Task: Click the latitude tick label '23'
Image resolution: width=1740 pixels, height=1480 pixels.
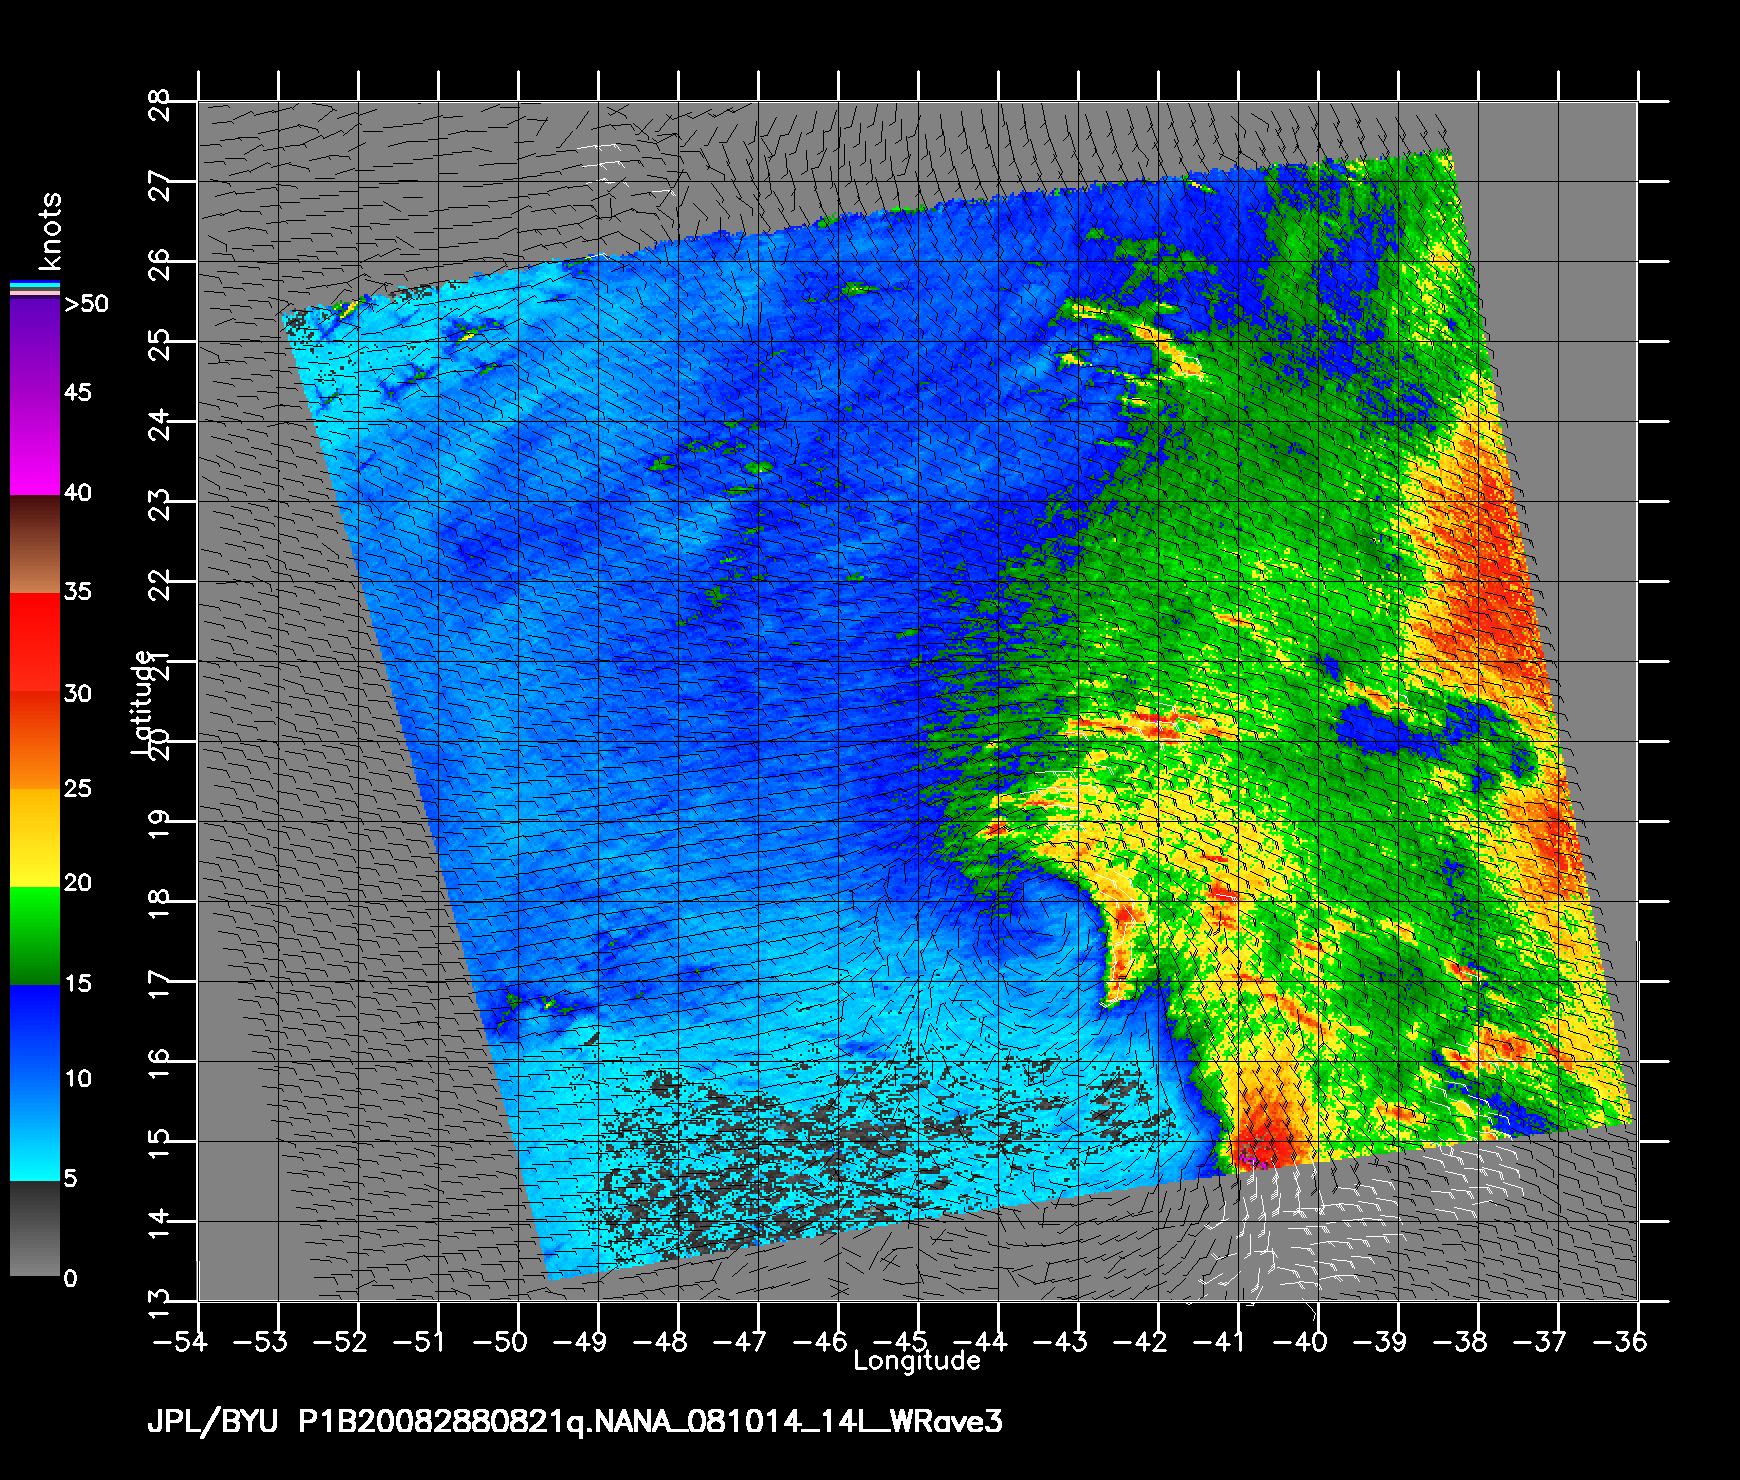Action: point(159,505)
